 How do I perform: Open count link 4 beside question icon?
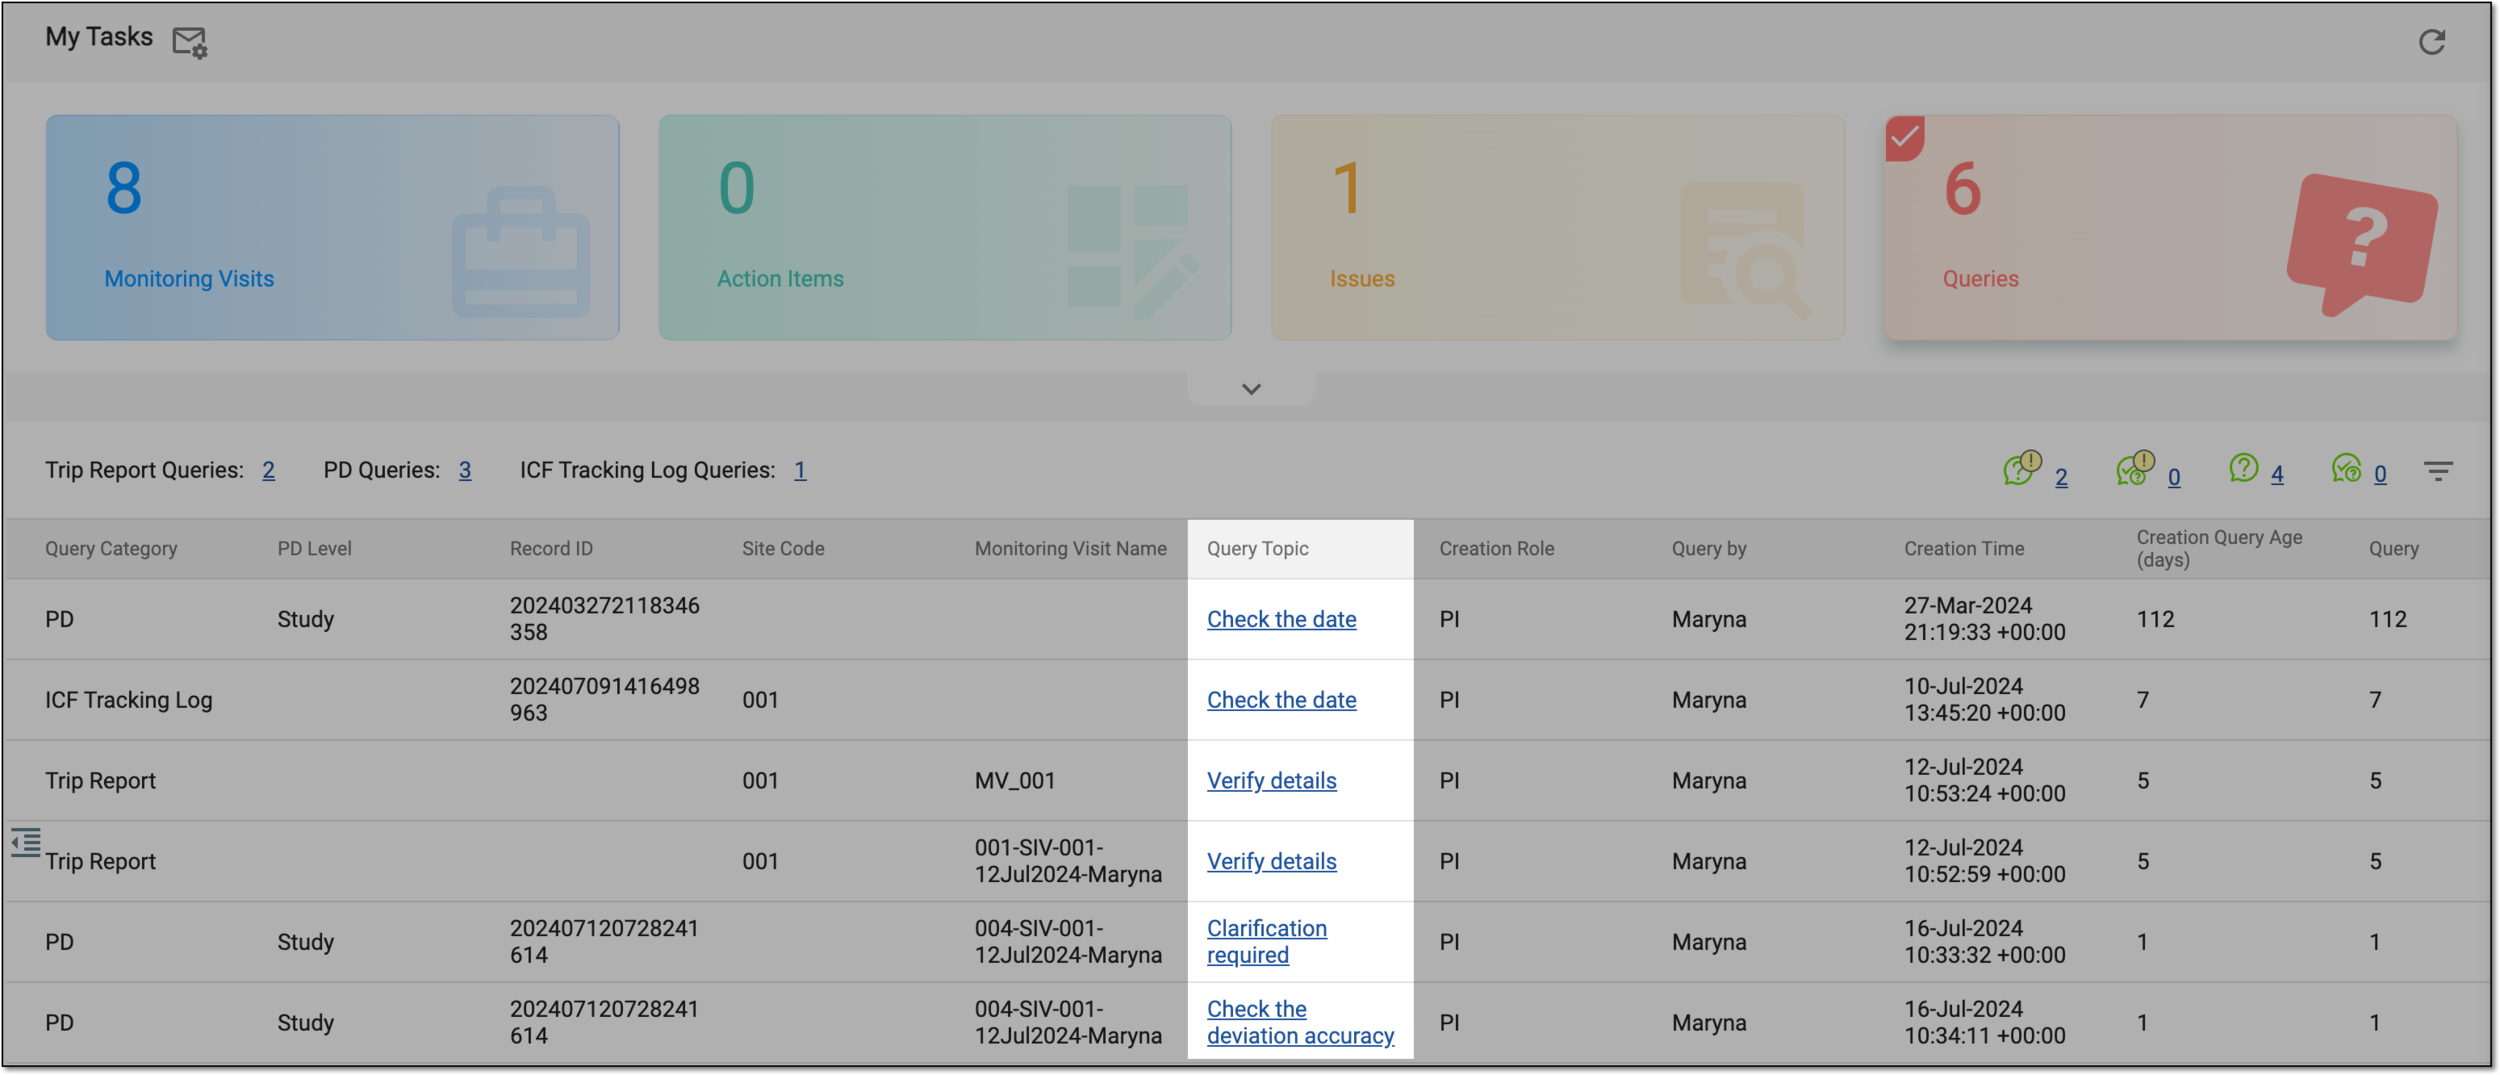[x=2277, y=474]
